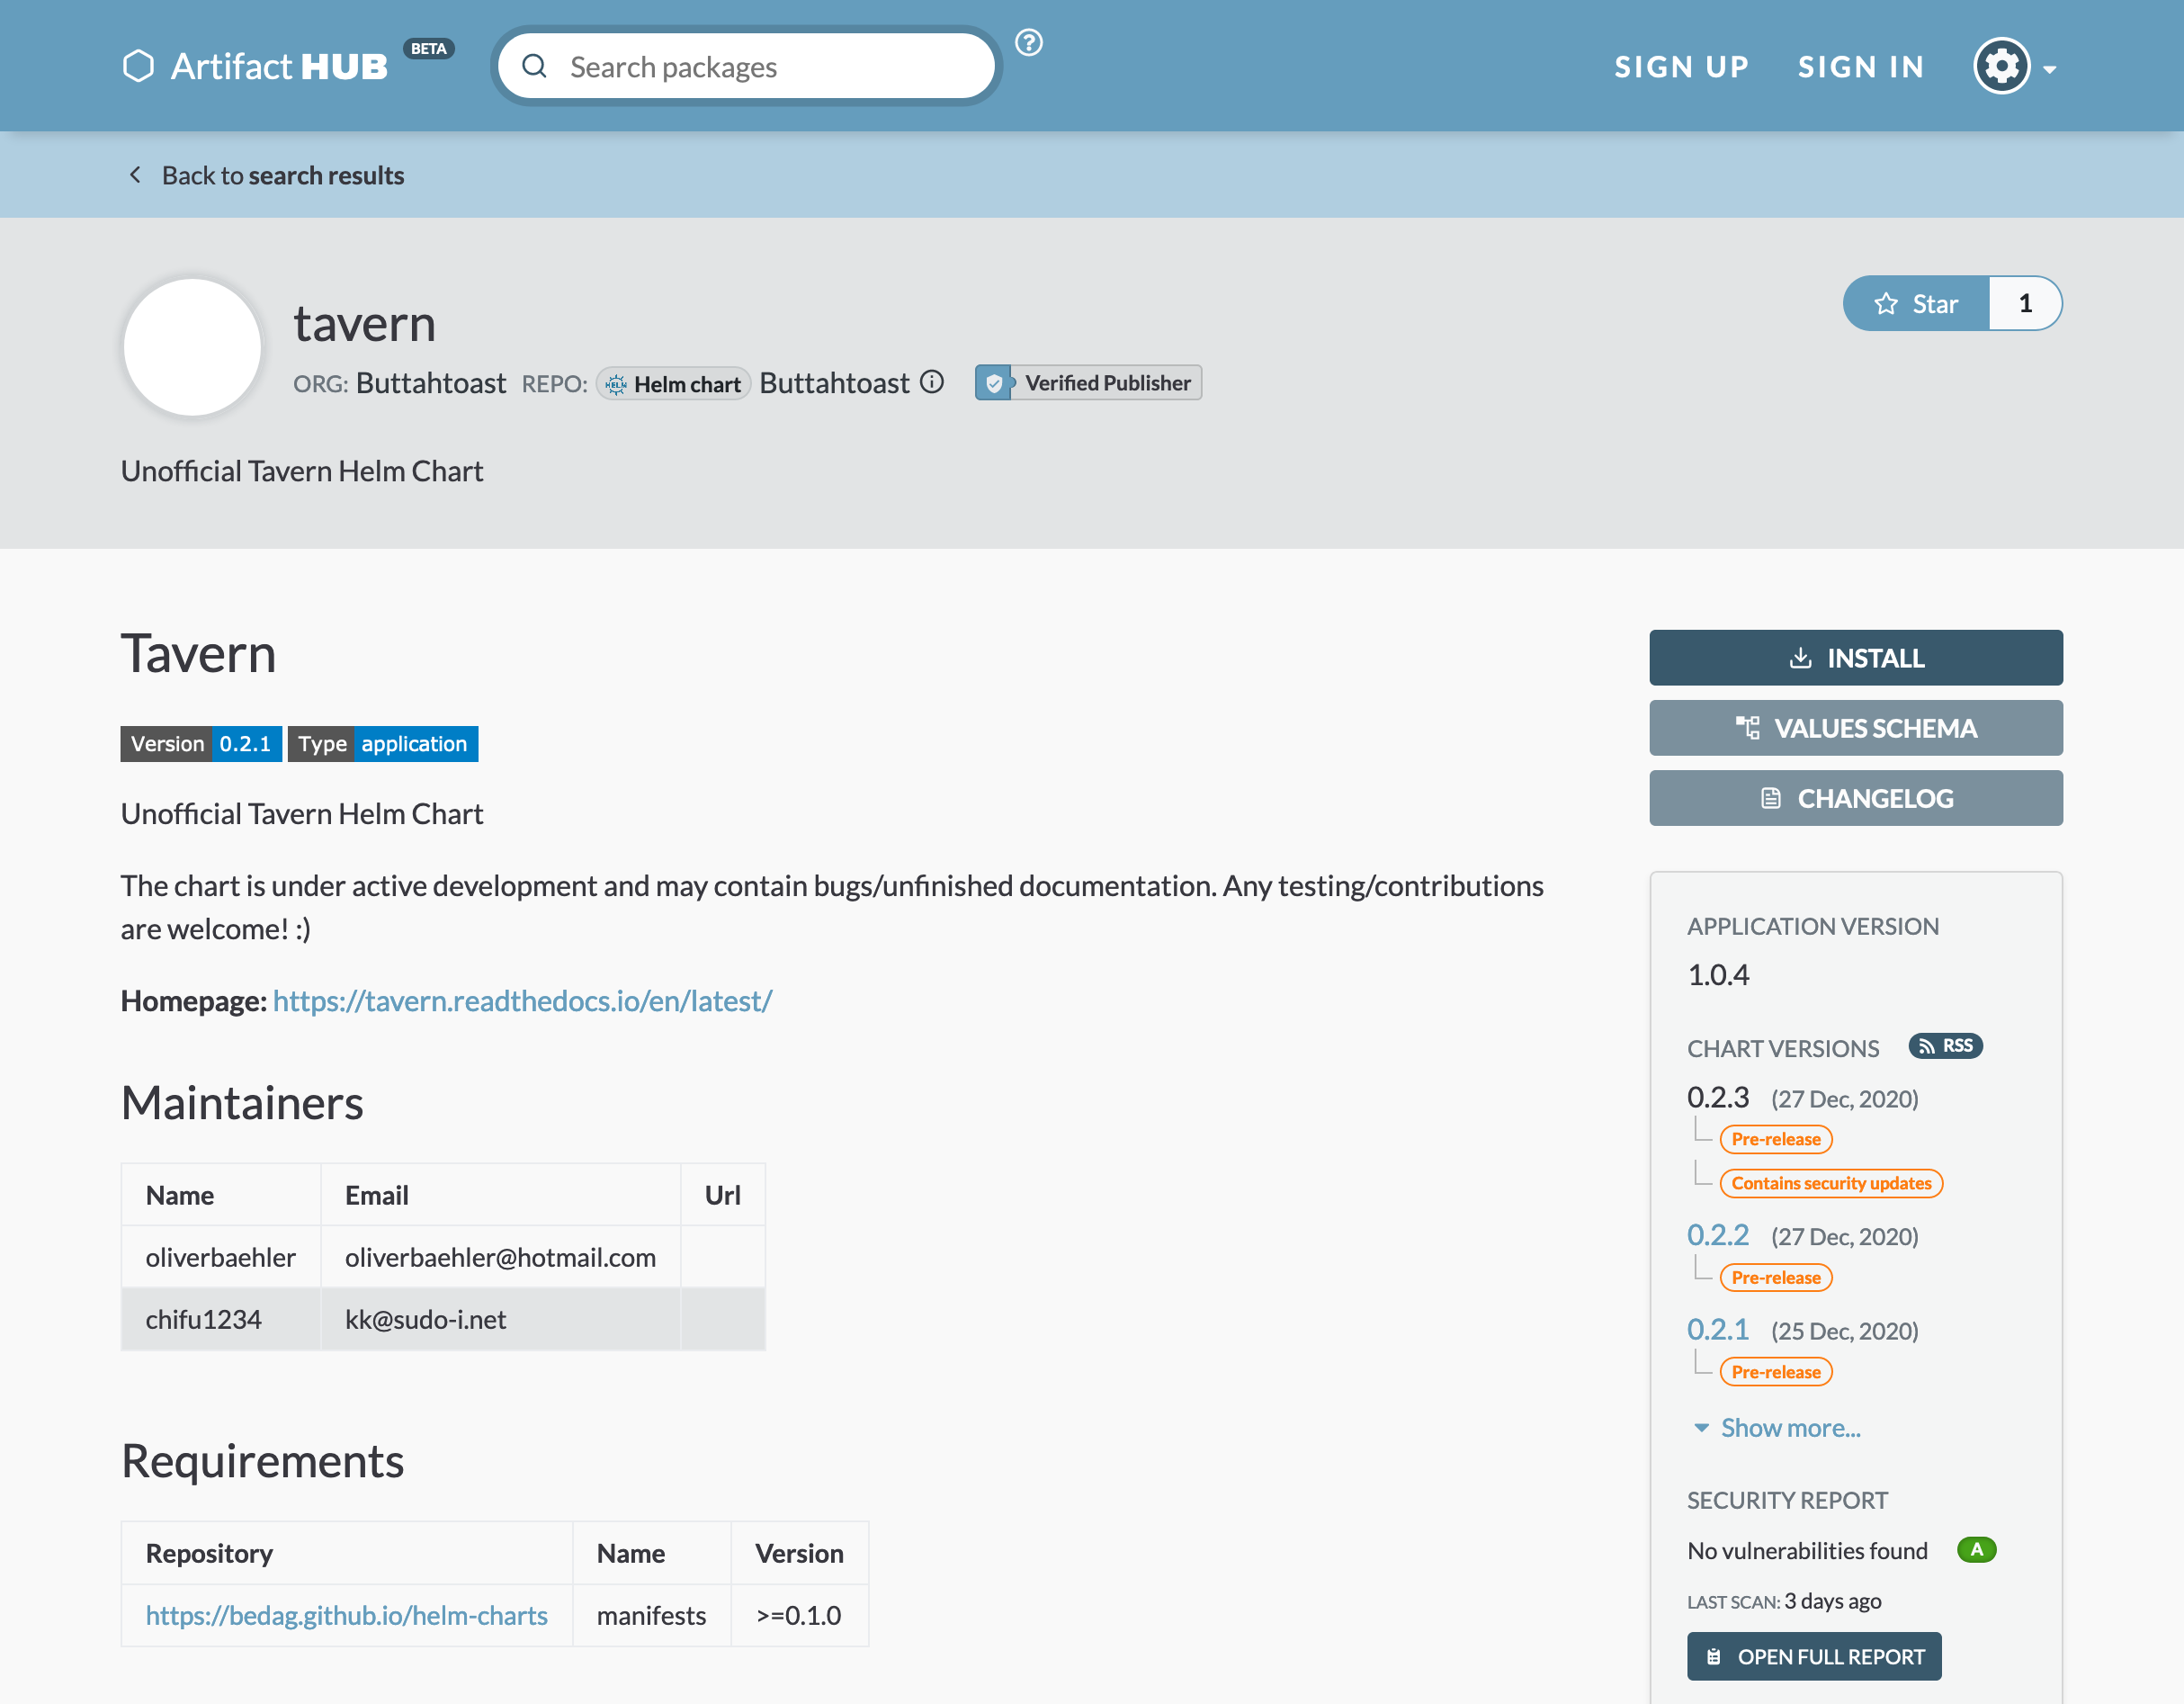Viewport: 2184px width, 1704px height.
Task: Click the manifests requirement name
Action: [651, 1616]
